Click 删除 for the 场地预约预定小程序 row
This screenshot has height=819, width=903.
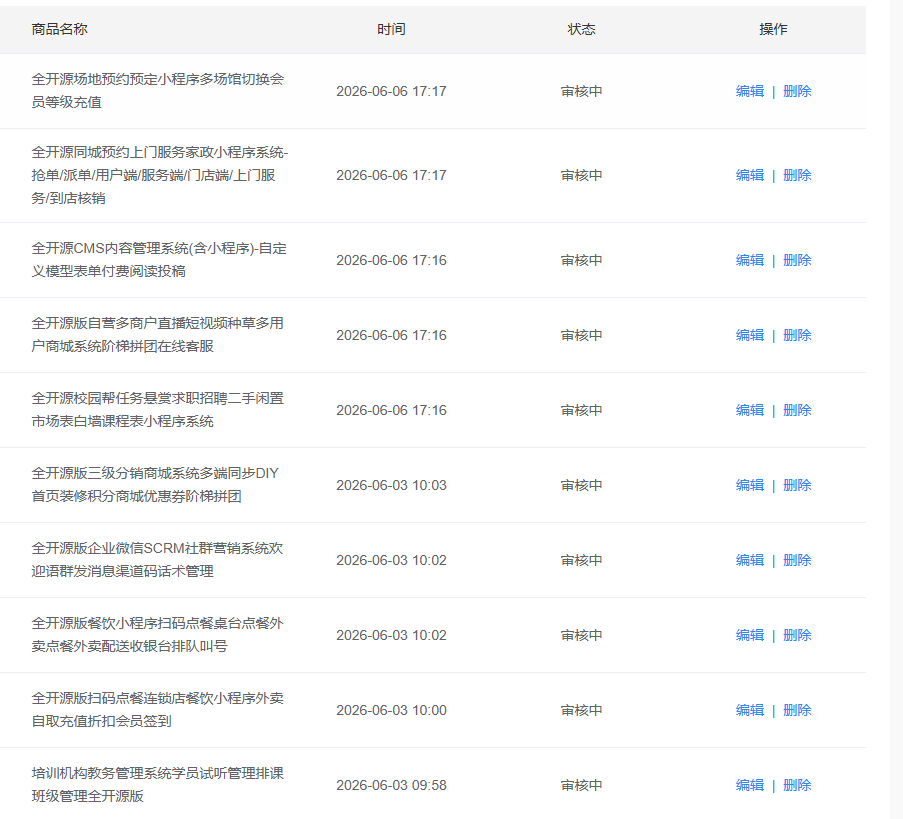tap(797, 91)
